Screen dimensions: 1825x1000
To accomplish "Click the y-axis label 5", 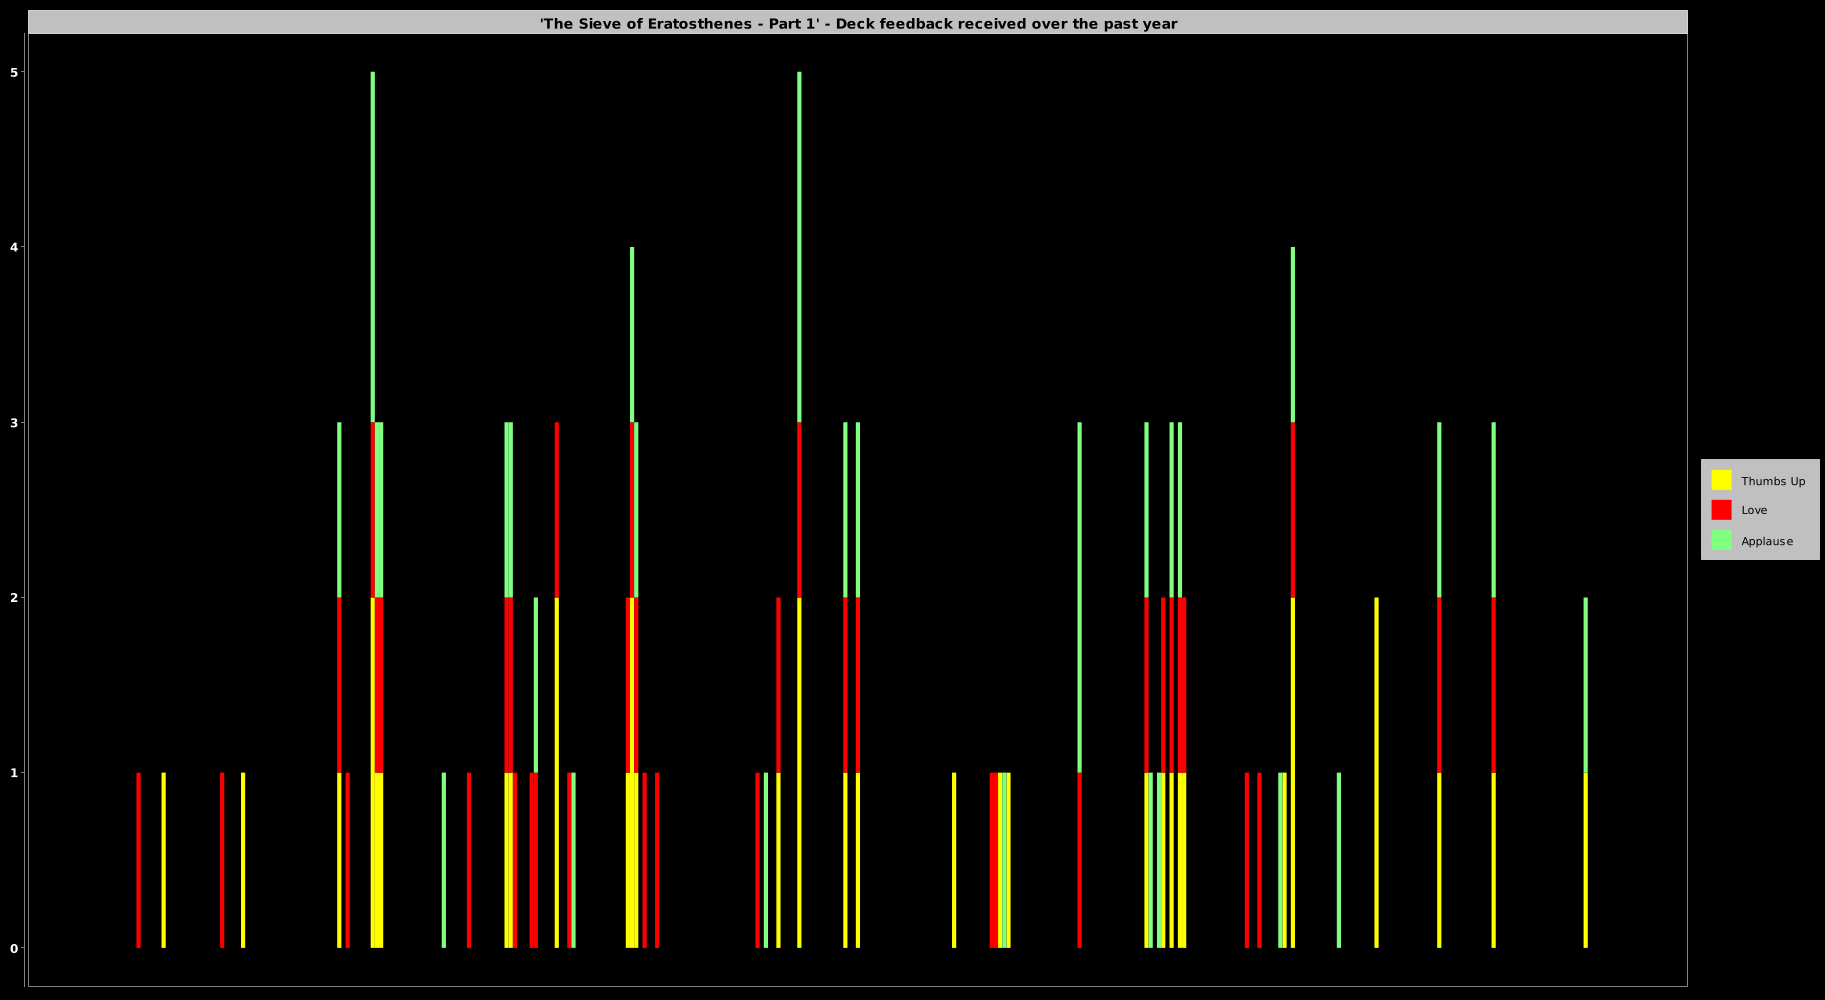I will (x=14, y=73).
